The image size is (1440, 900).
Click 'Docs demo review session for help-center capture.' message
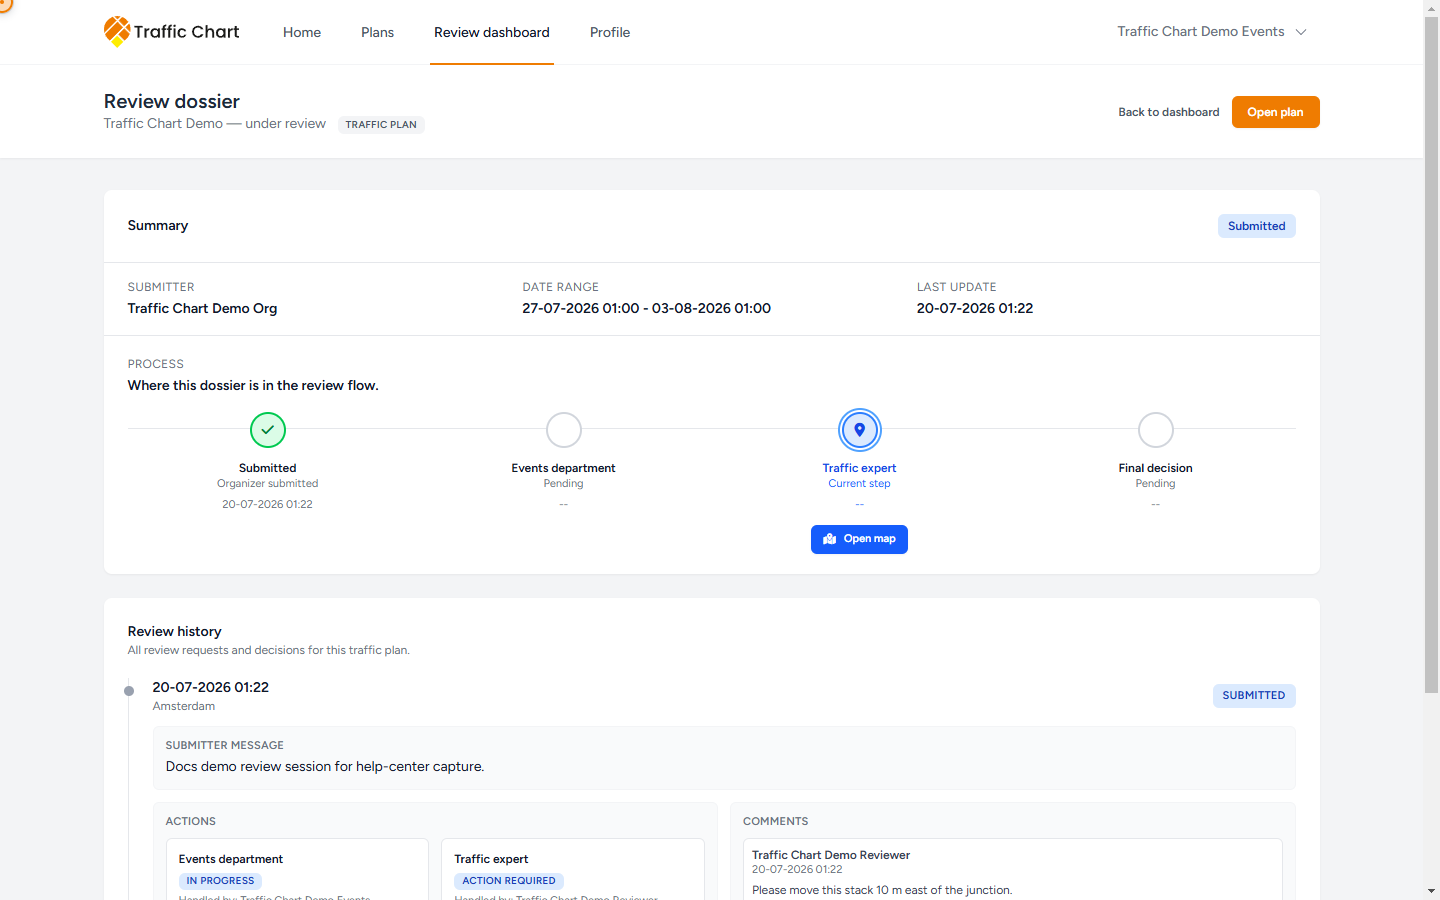[x=325, y=767]
